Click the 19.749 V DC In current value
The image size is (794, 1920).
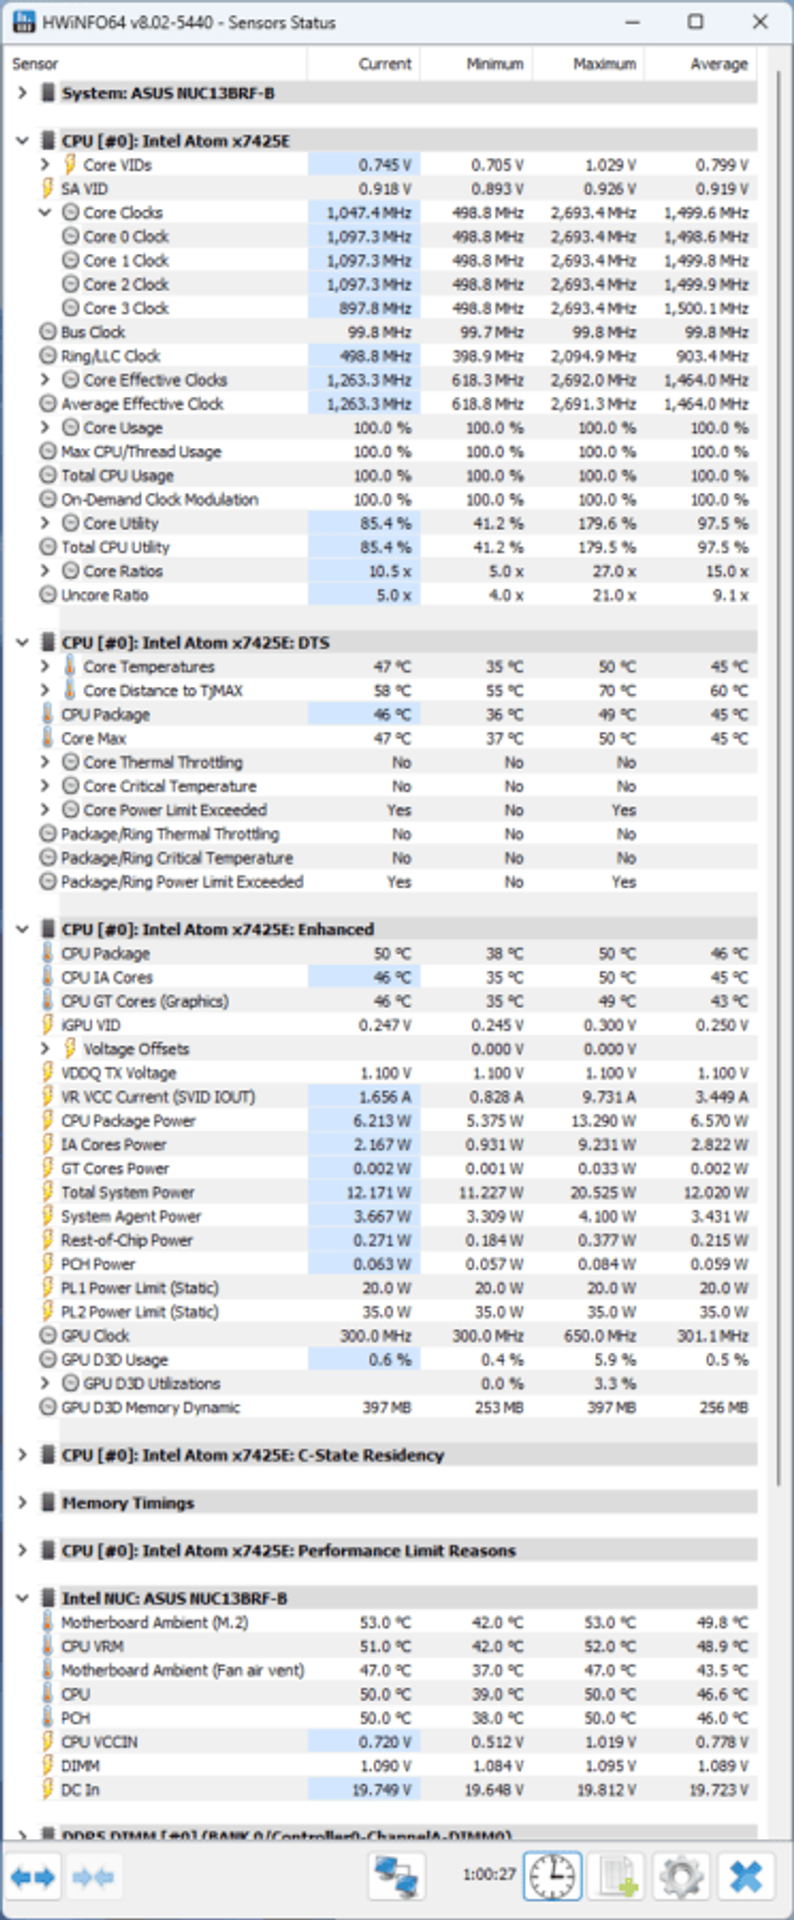[381, 1790]
